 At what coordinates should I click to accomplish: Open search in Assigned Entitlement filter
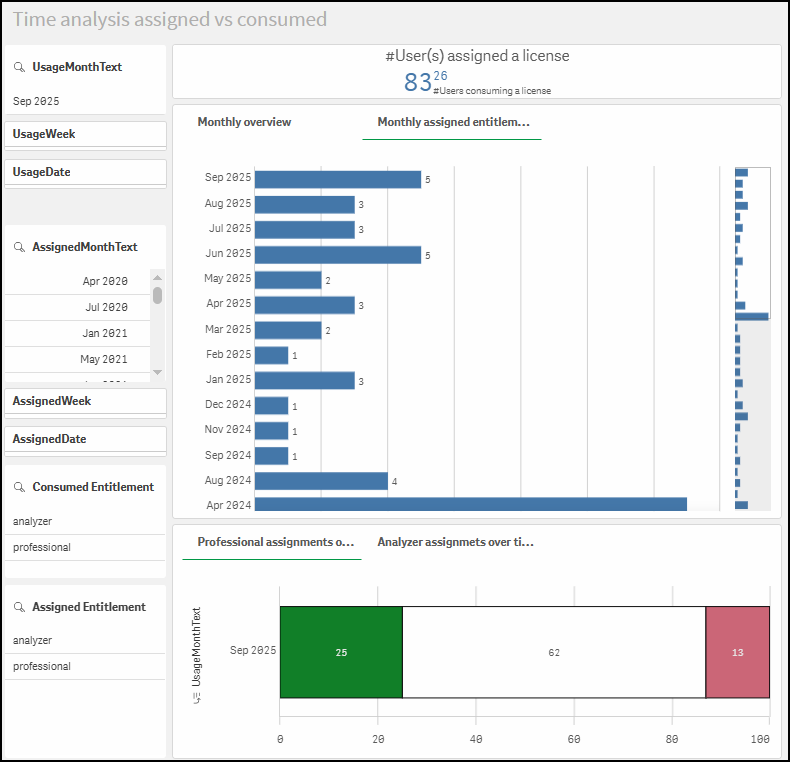[x=19, y=607]
